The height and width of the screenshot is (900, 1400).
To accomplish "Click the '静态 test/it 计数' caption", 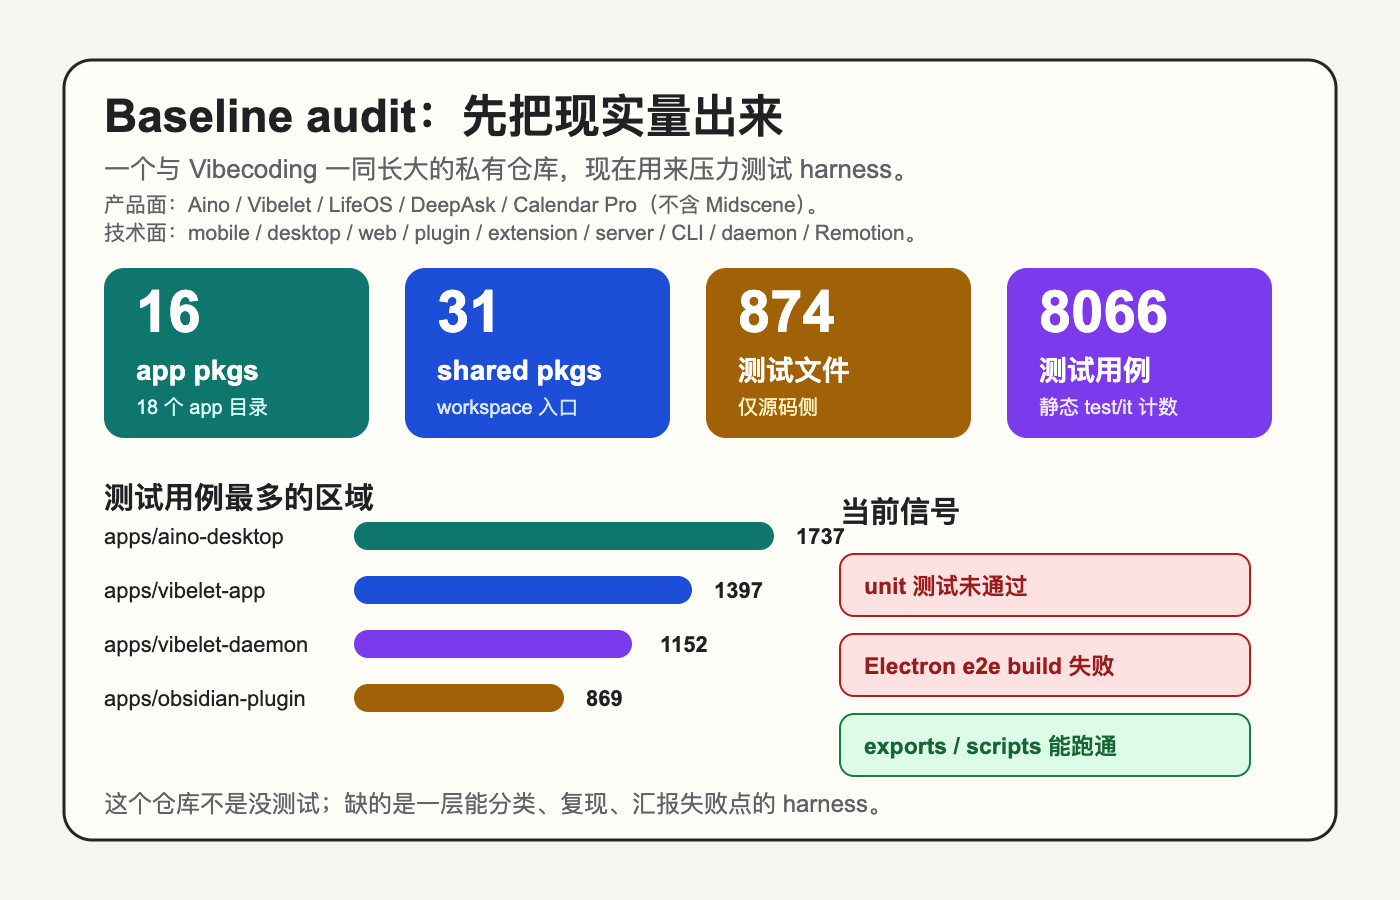I will tap(1108, 407).
